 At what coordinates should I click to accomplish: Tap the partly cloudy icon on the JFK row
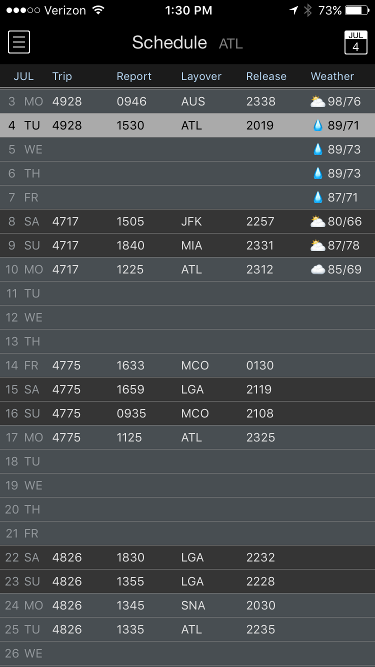click(318, 221)
